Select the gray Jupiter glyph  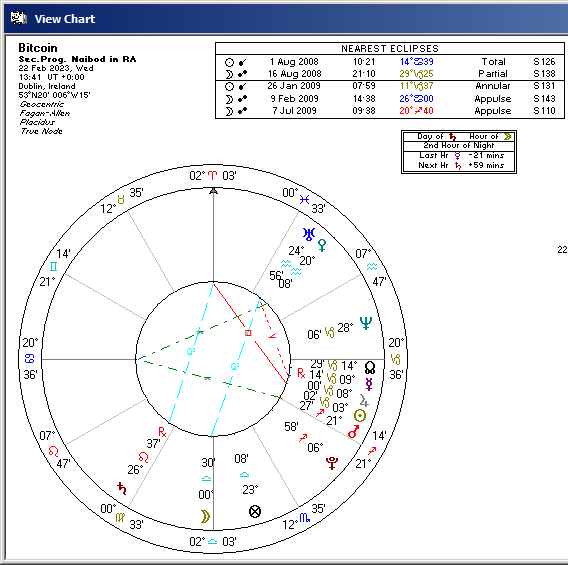pos(364,400)
